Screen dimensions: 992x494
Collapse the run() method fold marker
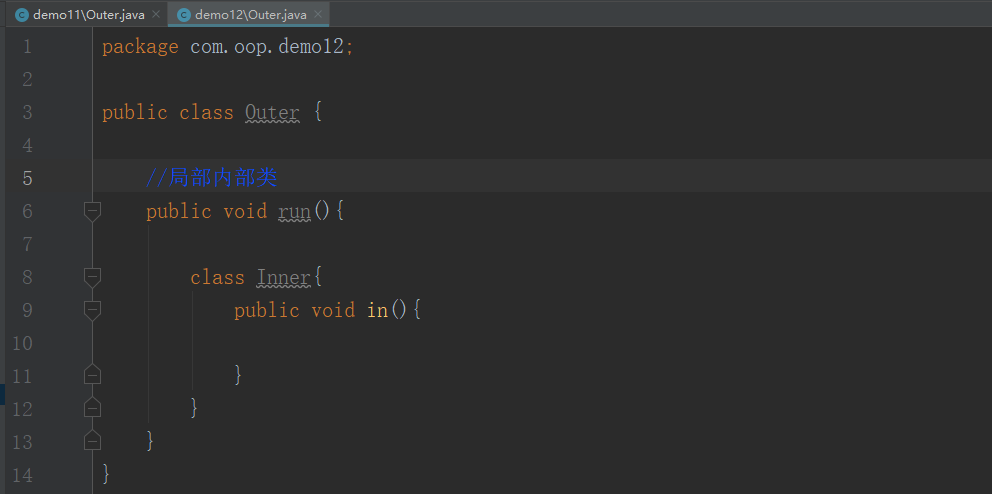92,211
